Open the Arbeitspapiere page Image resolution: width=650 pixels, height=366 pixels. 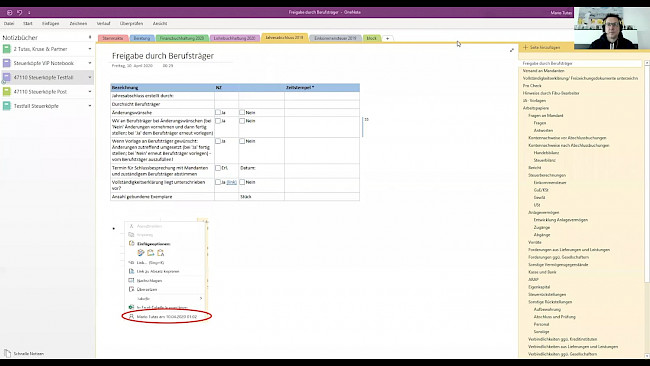click(x=536, y=108)
